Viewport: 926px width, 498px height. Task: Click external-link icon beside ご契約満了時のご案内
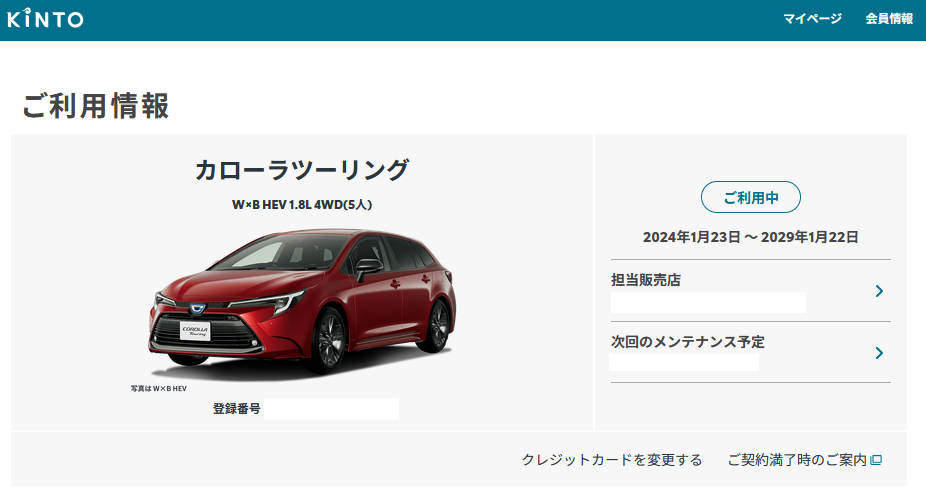point(876,460)
